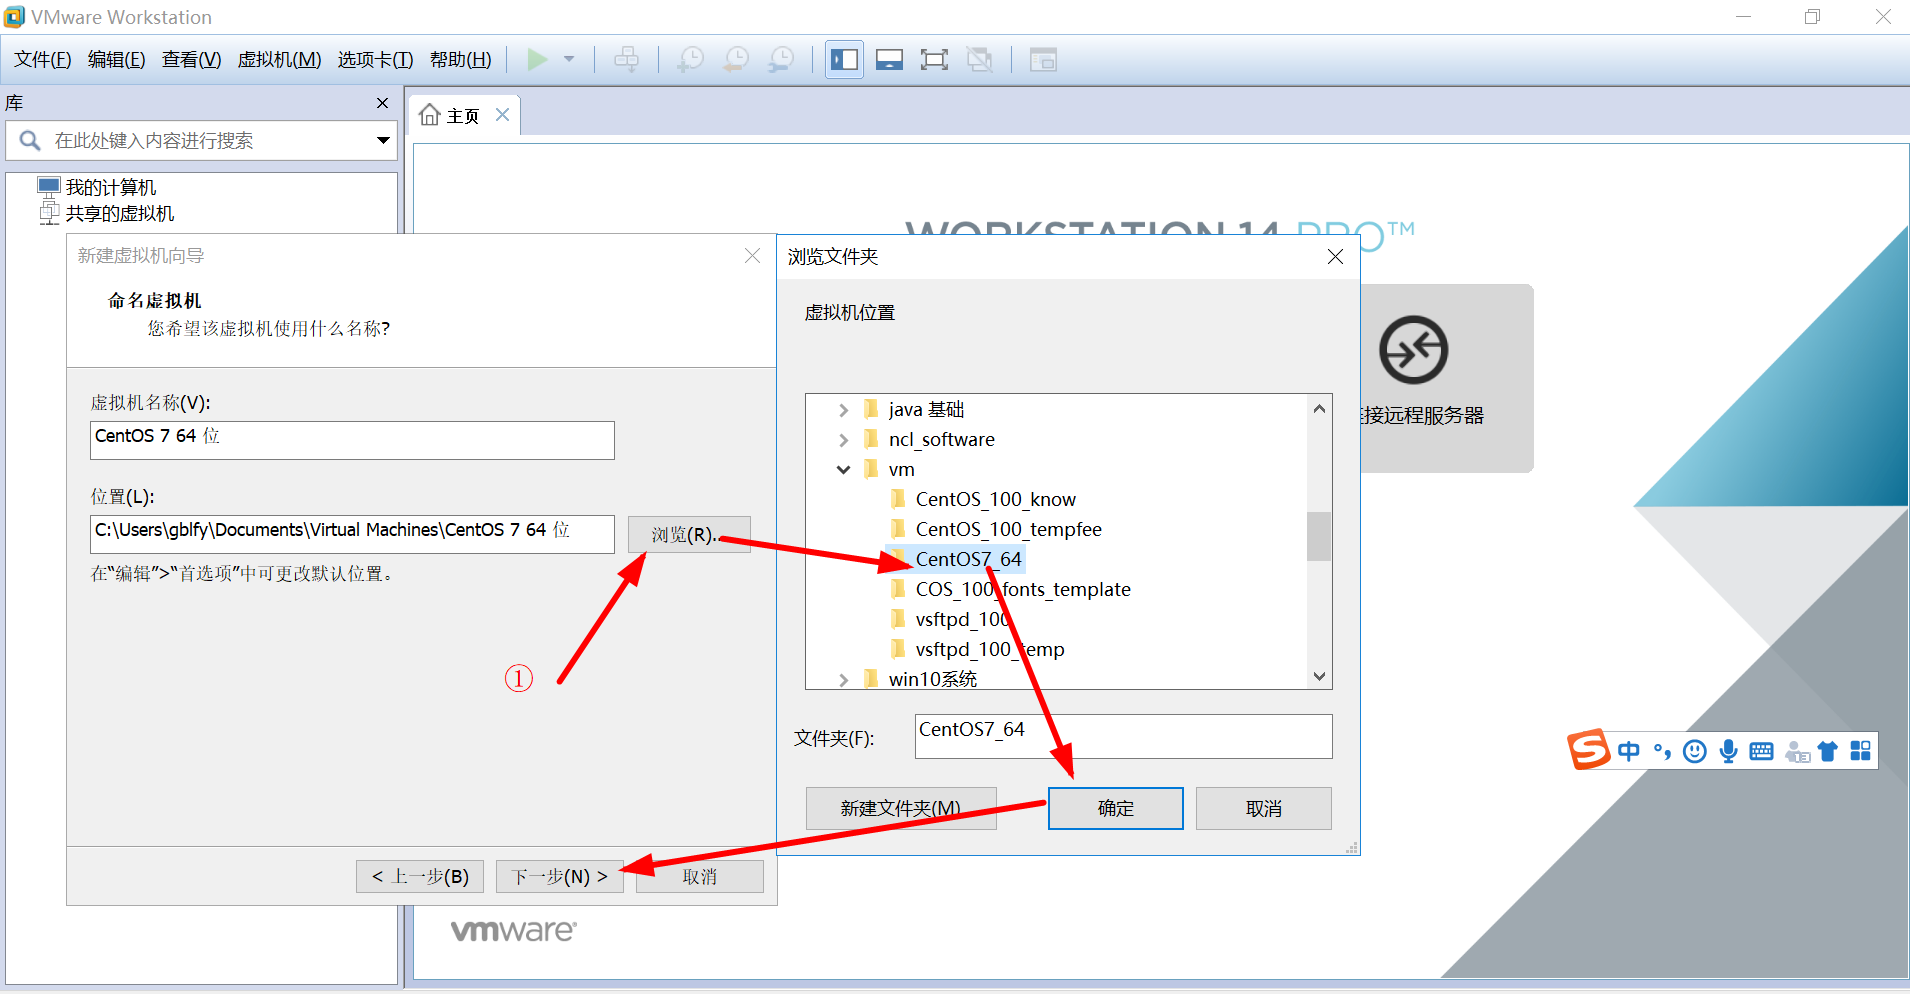Toggle the 中 Chinese input mode icon

coord(1629,751)
